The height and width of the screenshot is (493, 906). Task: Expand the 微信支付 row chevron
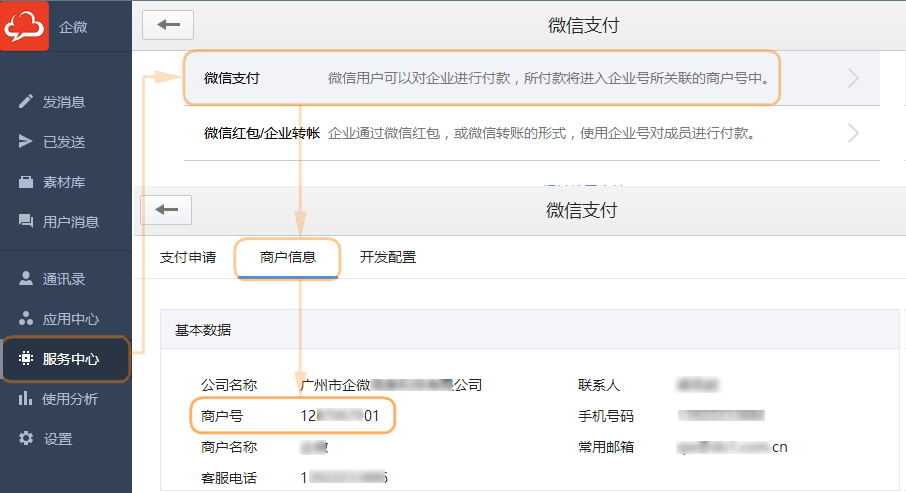coord(853,78)
